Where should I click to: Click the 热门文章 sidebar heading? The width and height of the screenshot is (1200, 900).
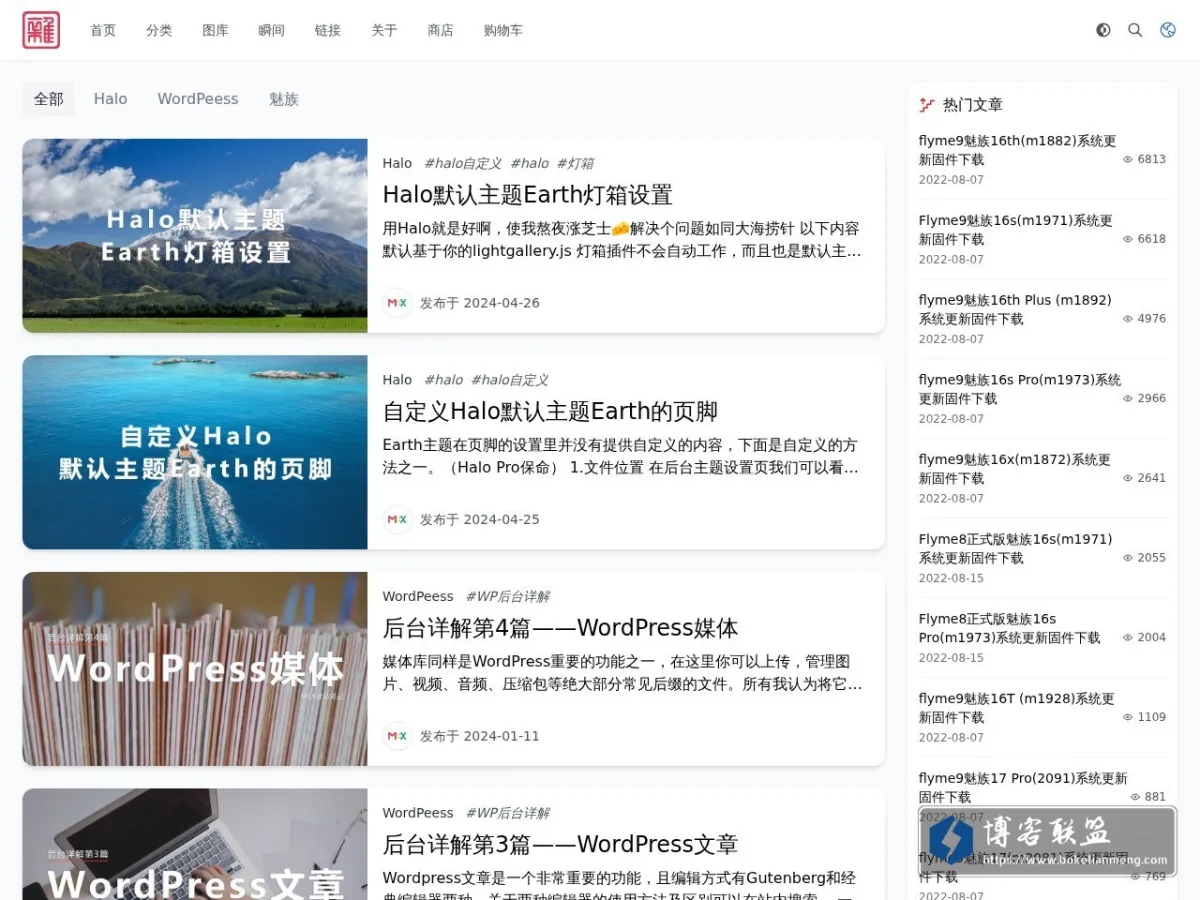point(972,104)
